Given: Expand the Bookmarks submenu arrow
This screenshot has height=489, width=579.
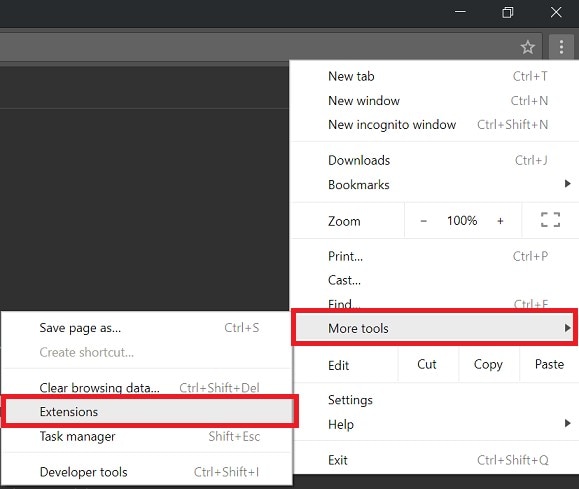Looking at the screenshot, I should pos(568,184).
